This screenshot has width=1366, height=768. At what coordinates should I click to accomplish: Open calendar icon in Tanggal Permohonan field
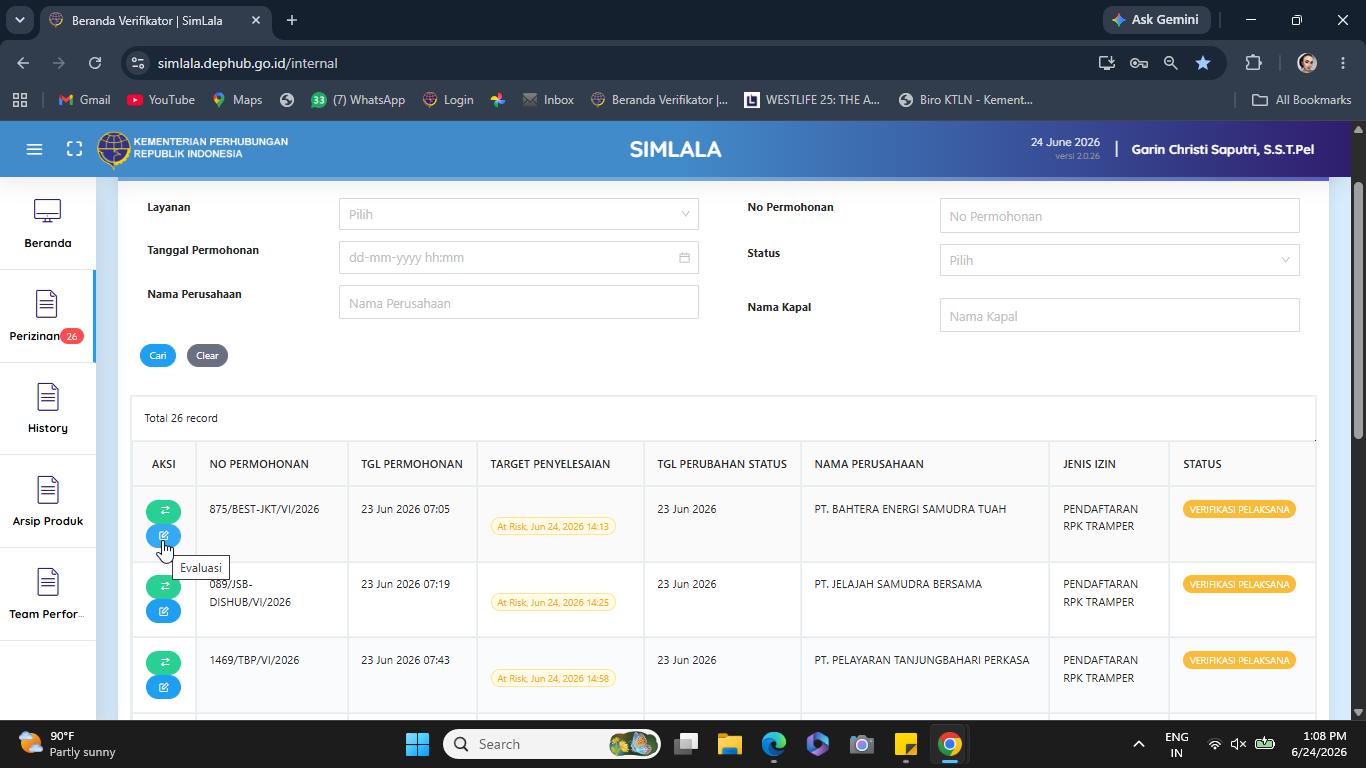(684, 258)
